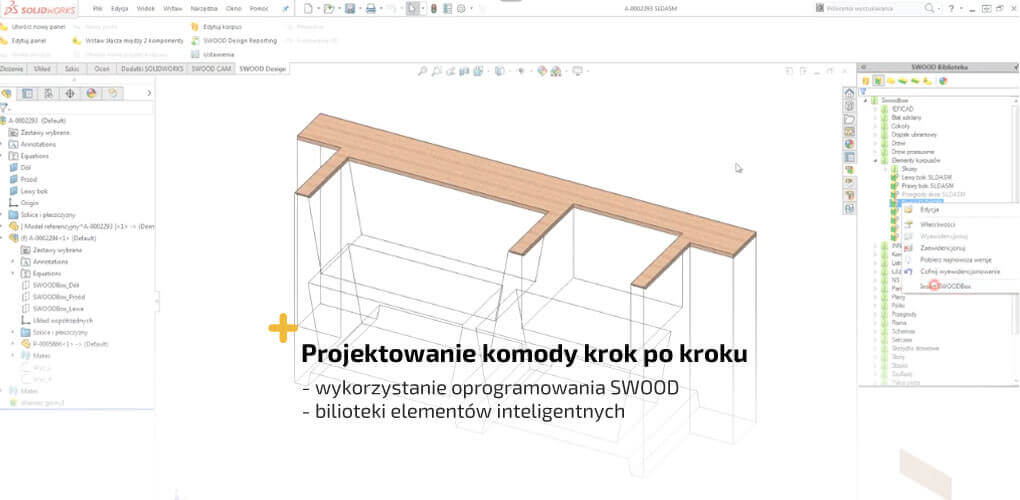This screenshot has width=1020, height=500.
Task: Open the Options gear icon
Action: click(x=461, y=9)
